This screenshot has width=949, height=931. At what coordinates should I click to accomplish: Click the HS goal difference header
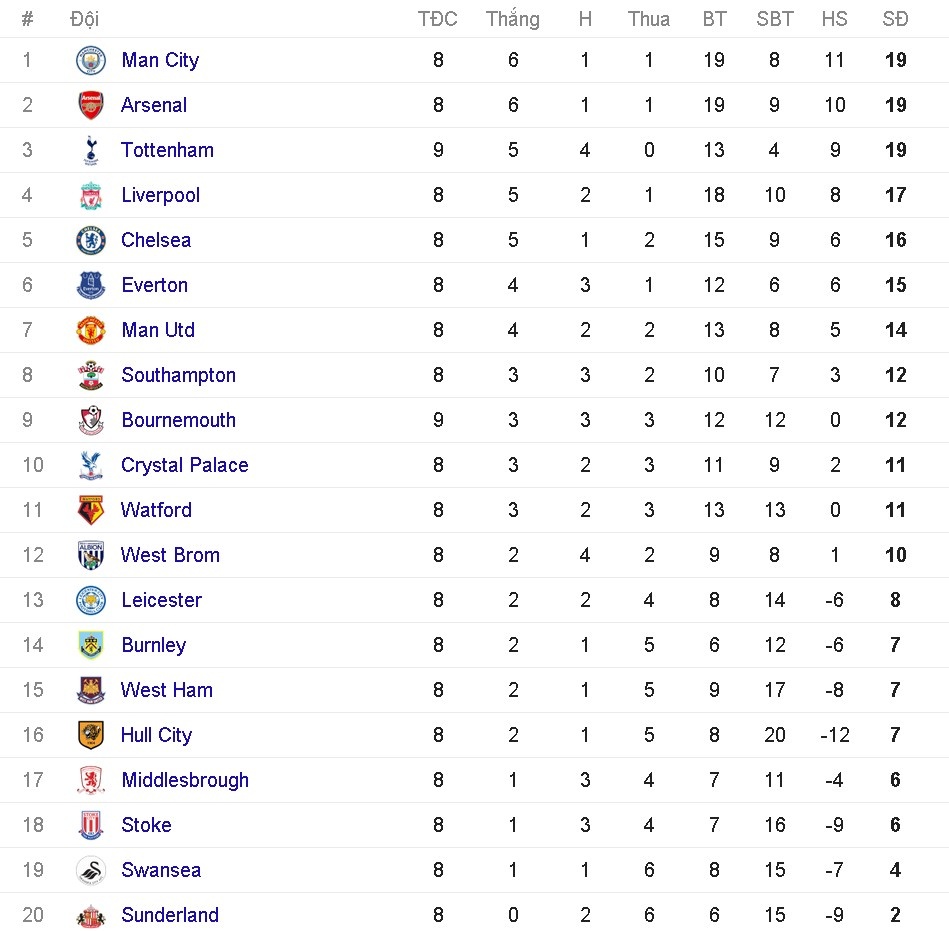point(834,19)
